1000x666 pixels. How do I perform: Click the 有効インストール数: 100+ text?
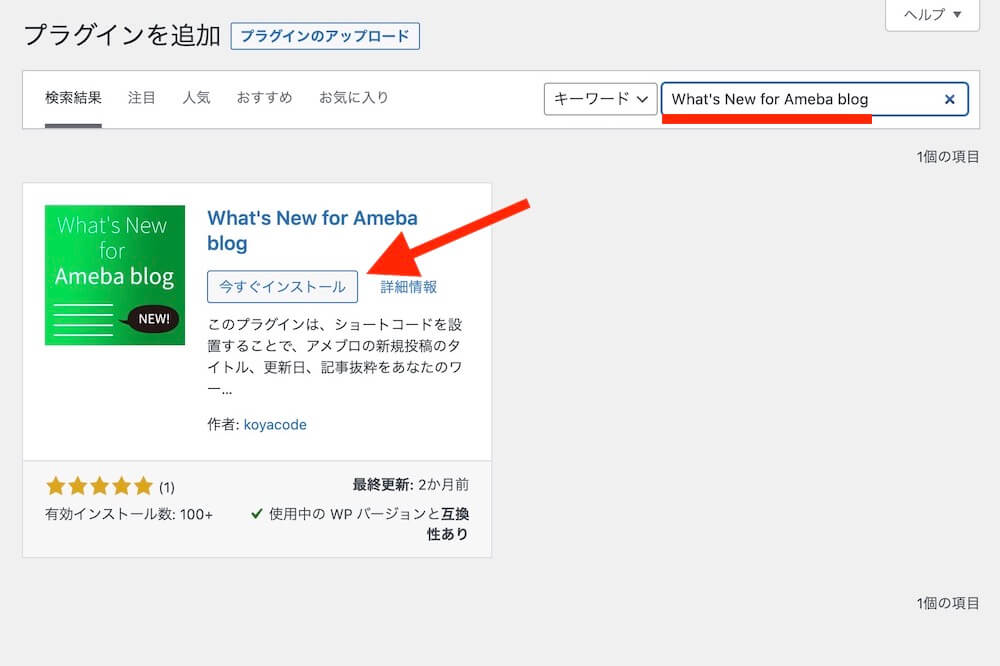click(x=129, y=514)
